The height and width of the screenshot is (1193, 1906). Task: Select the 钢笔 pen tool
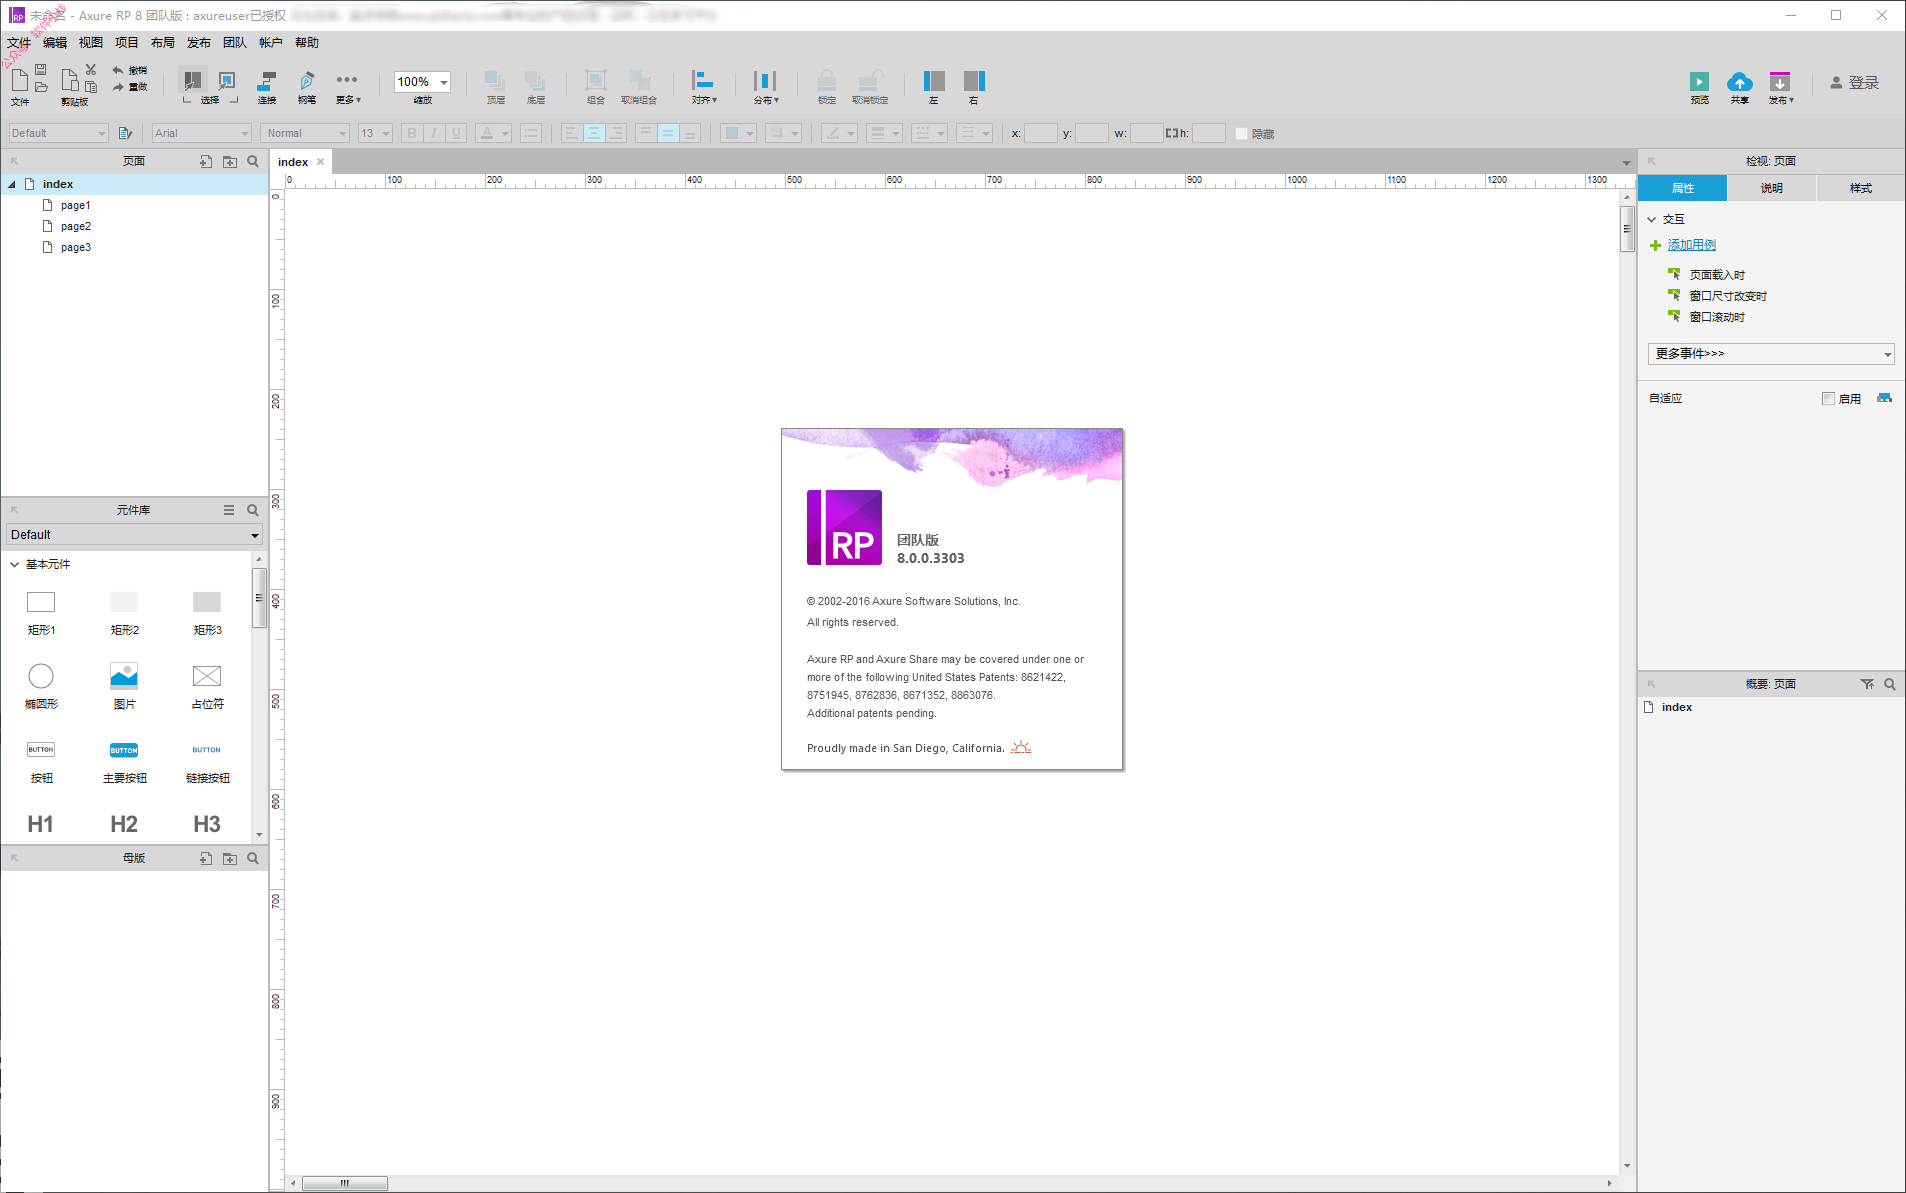(x=307, y=81)
